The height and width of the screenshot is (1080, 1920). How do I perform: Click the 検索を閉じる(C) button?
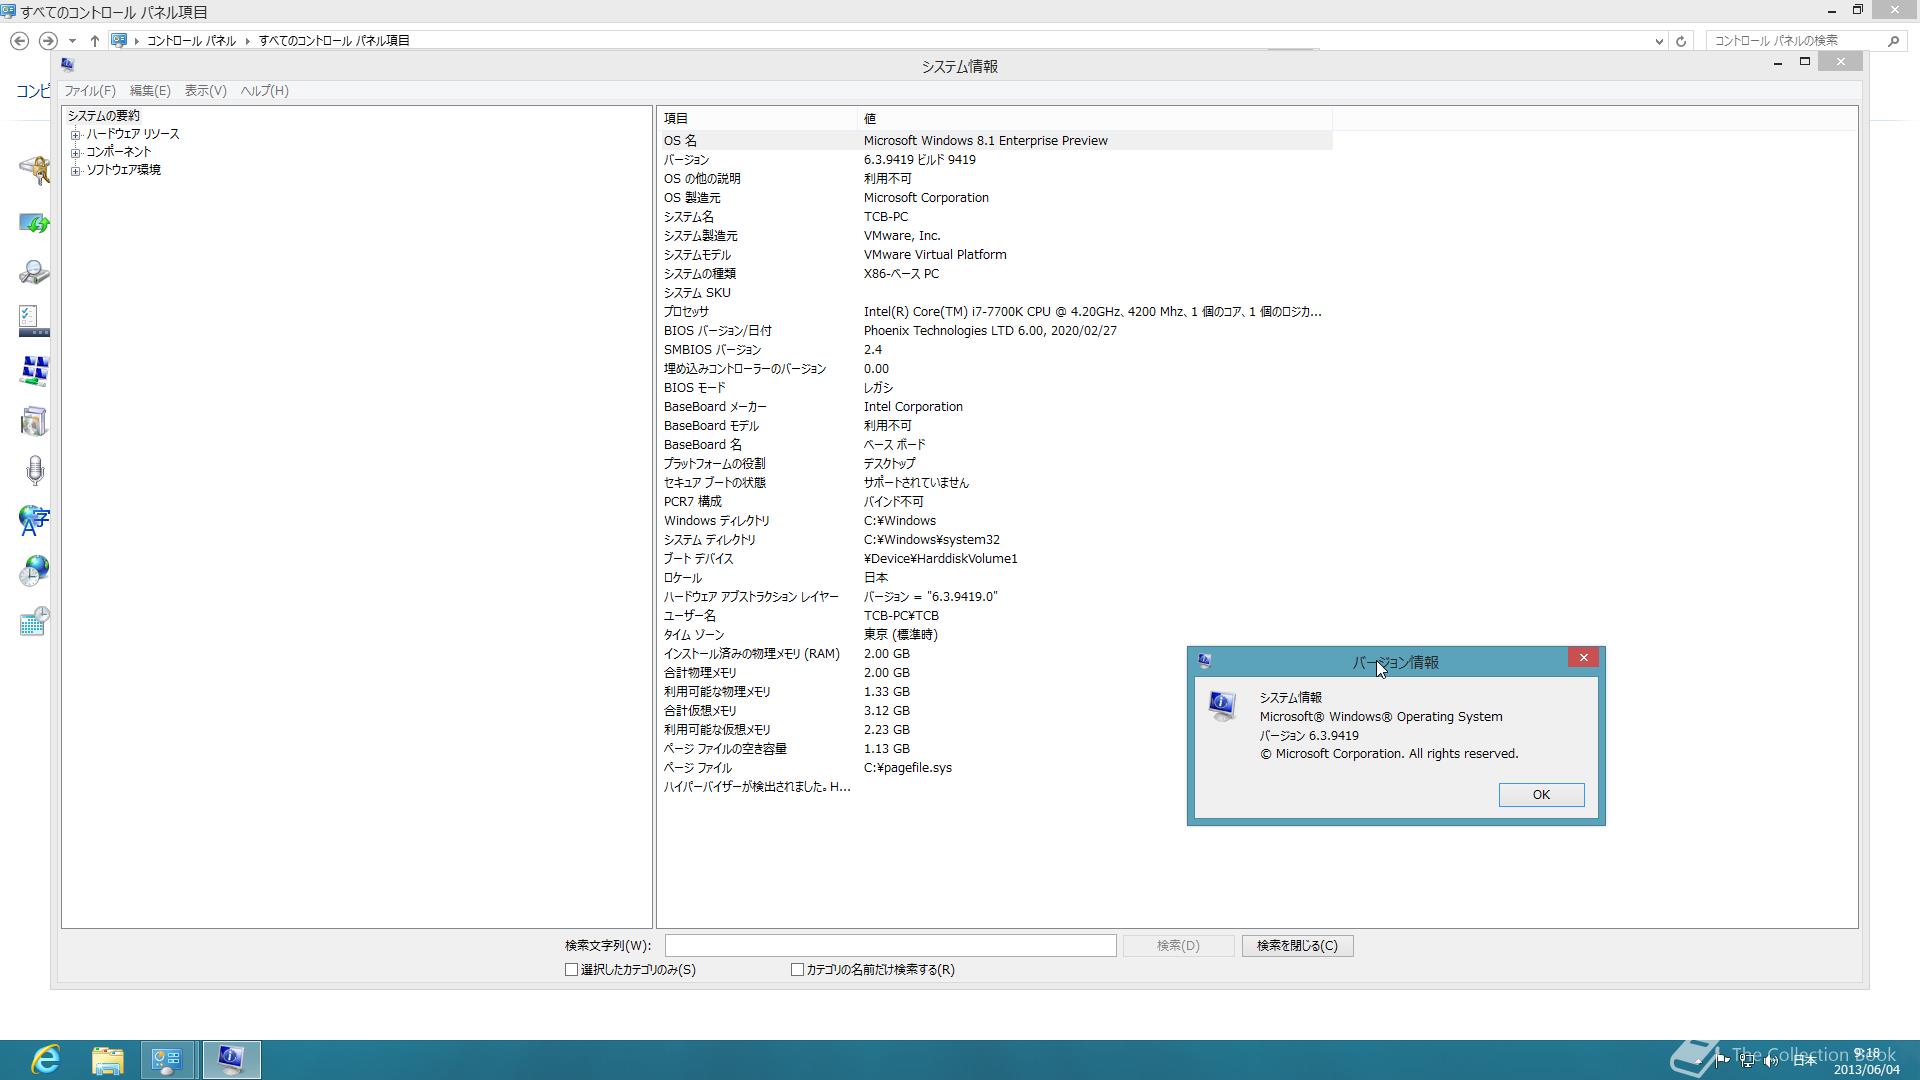(1297, 946)
